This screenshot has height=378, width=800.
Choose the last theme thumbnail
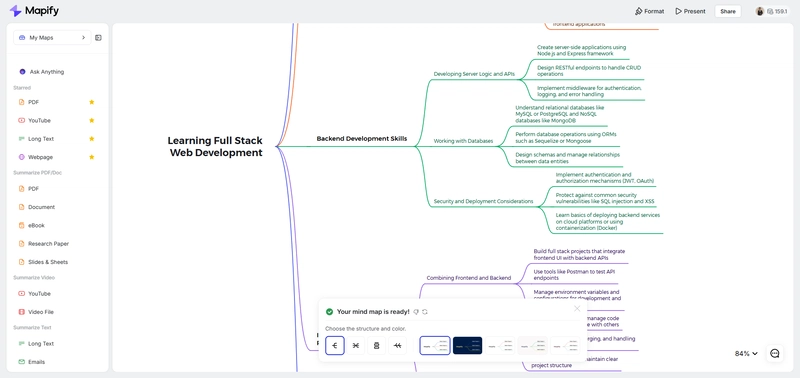[565, 346]
